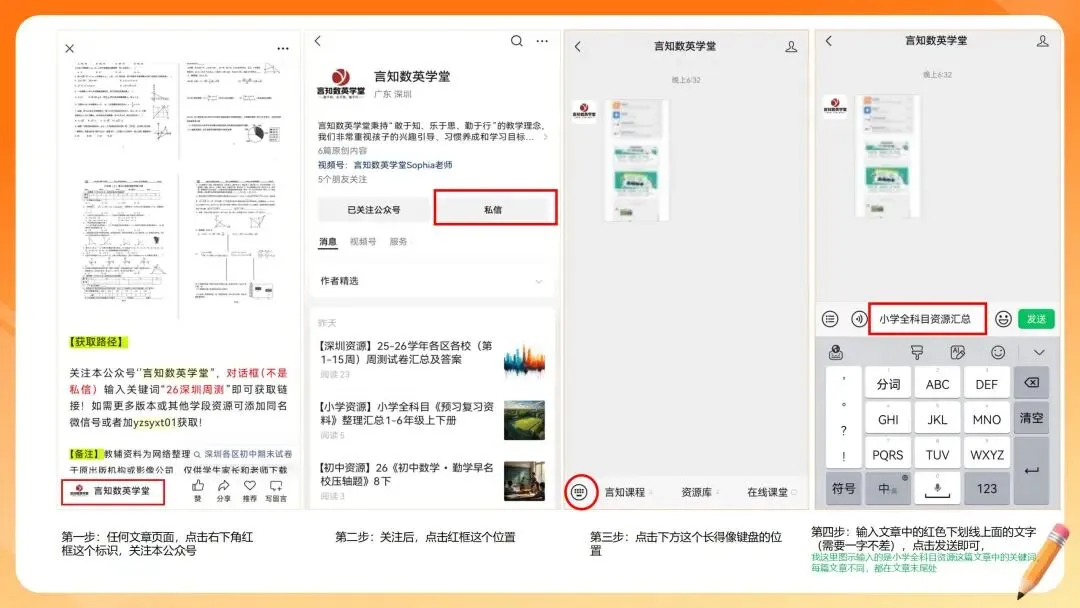Open the image message in the chat above 言知课程
The height and width of the screenshot is (608, 1080).
coord(636,161)
